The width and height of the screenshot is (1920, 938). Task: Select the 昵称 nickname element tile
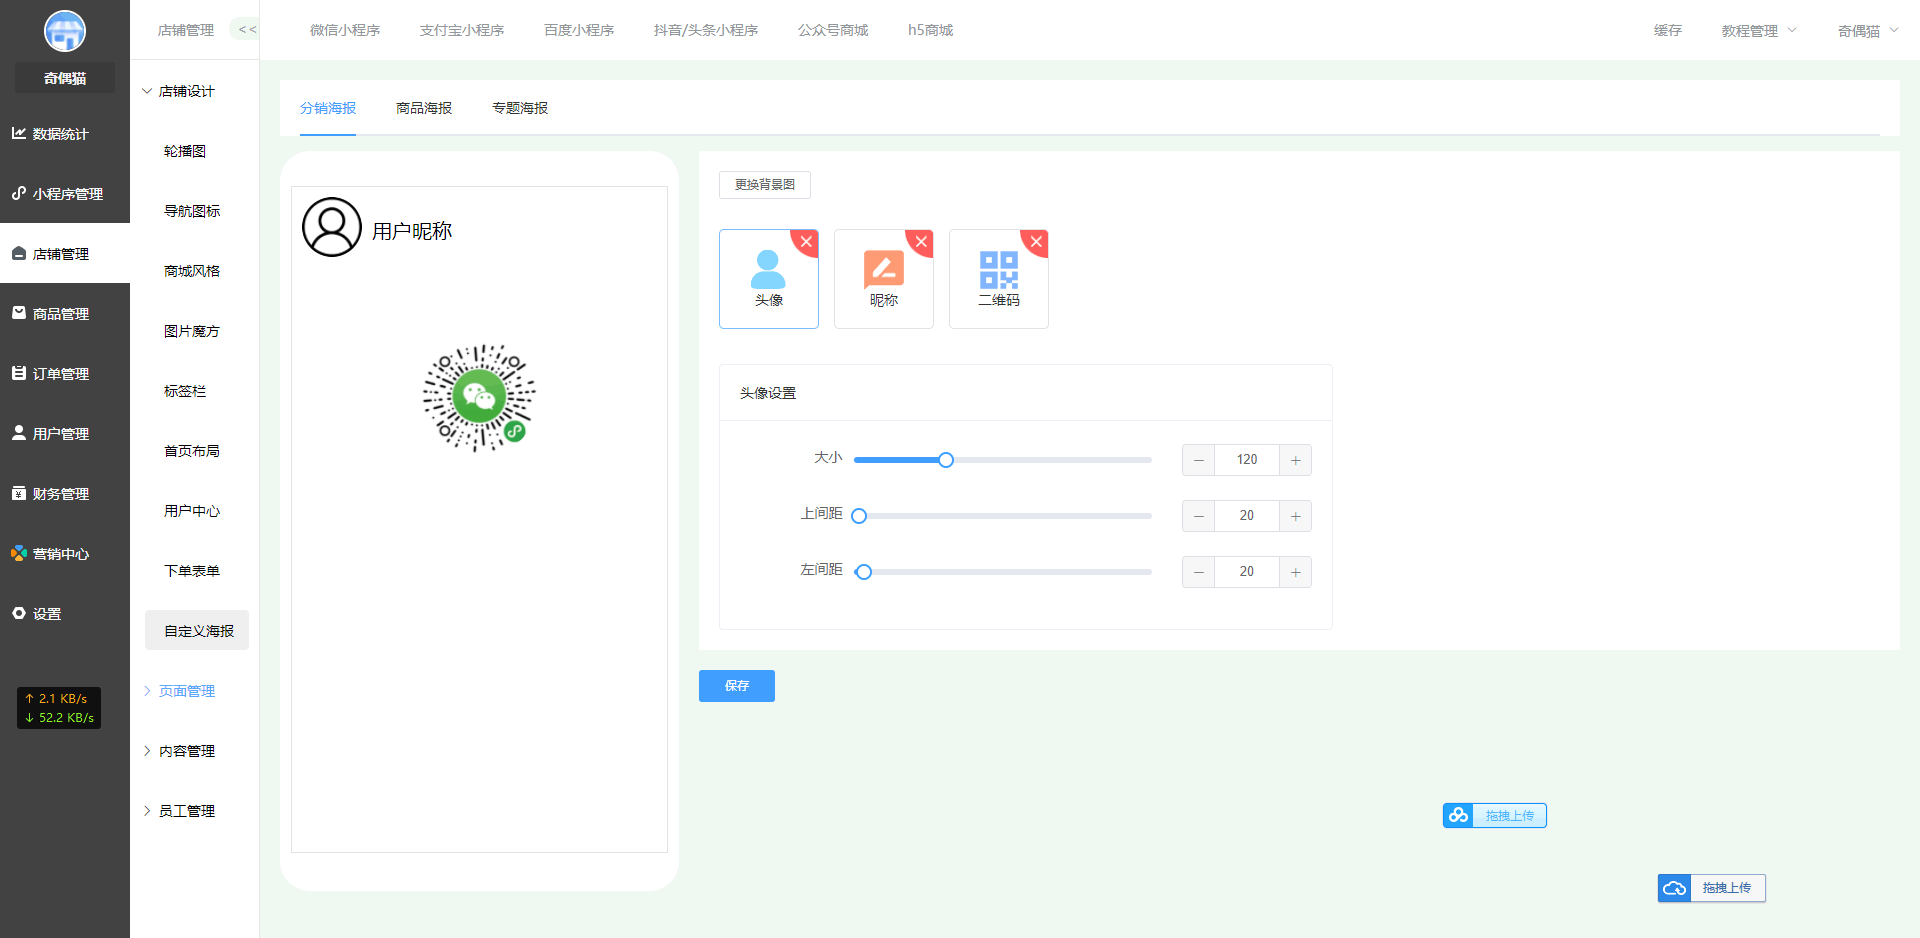click(883, 278)
